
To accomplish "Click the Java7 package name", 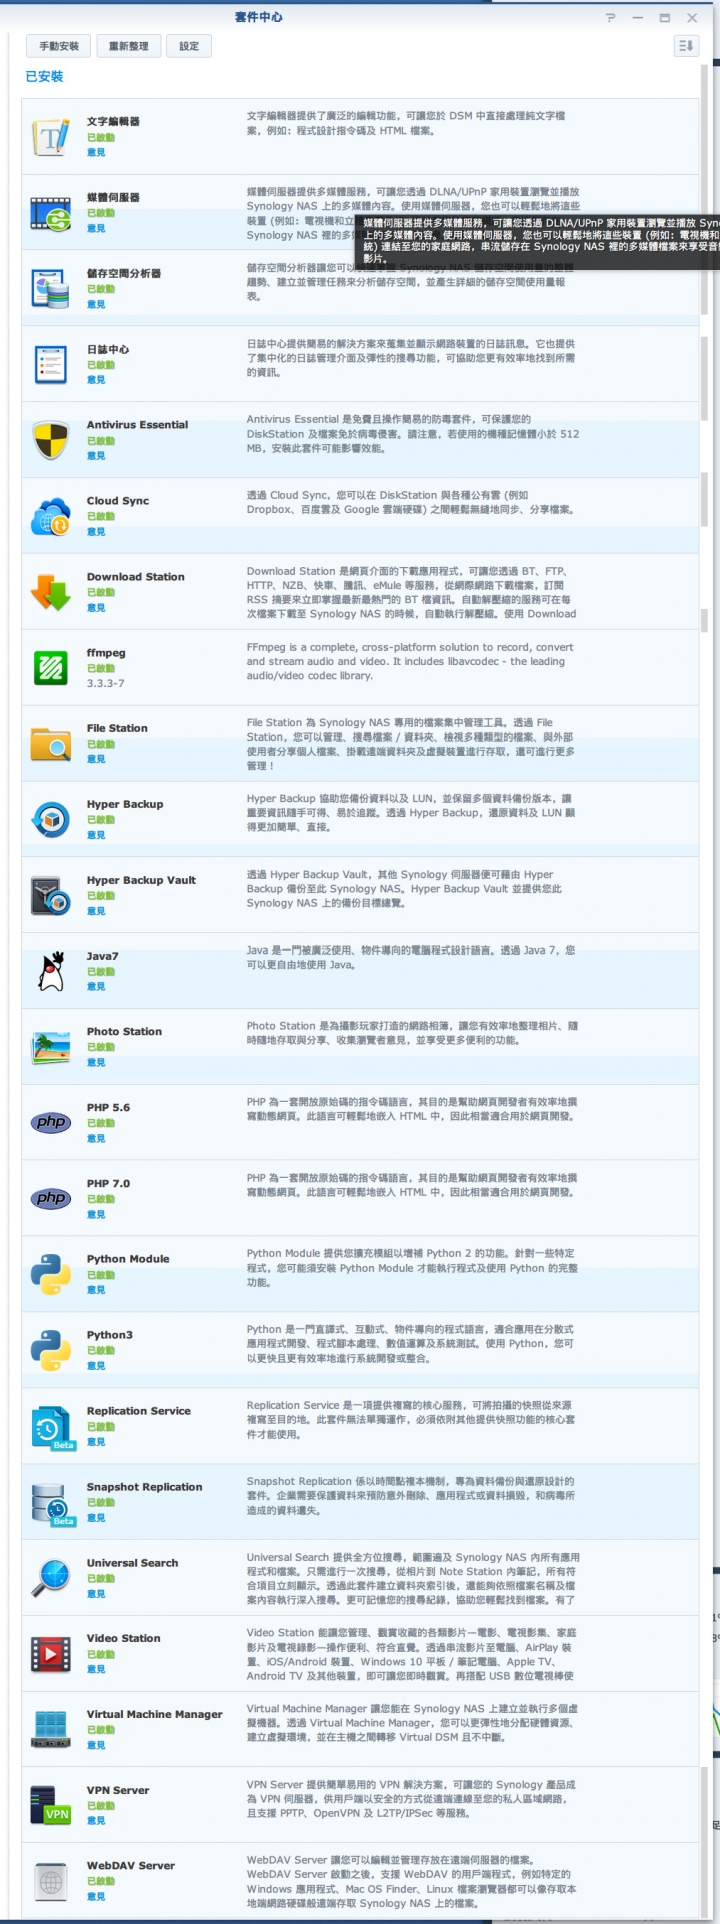I will [x=103, y=956].
